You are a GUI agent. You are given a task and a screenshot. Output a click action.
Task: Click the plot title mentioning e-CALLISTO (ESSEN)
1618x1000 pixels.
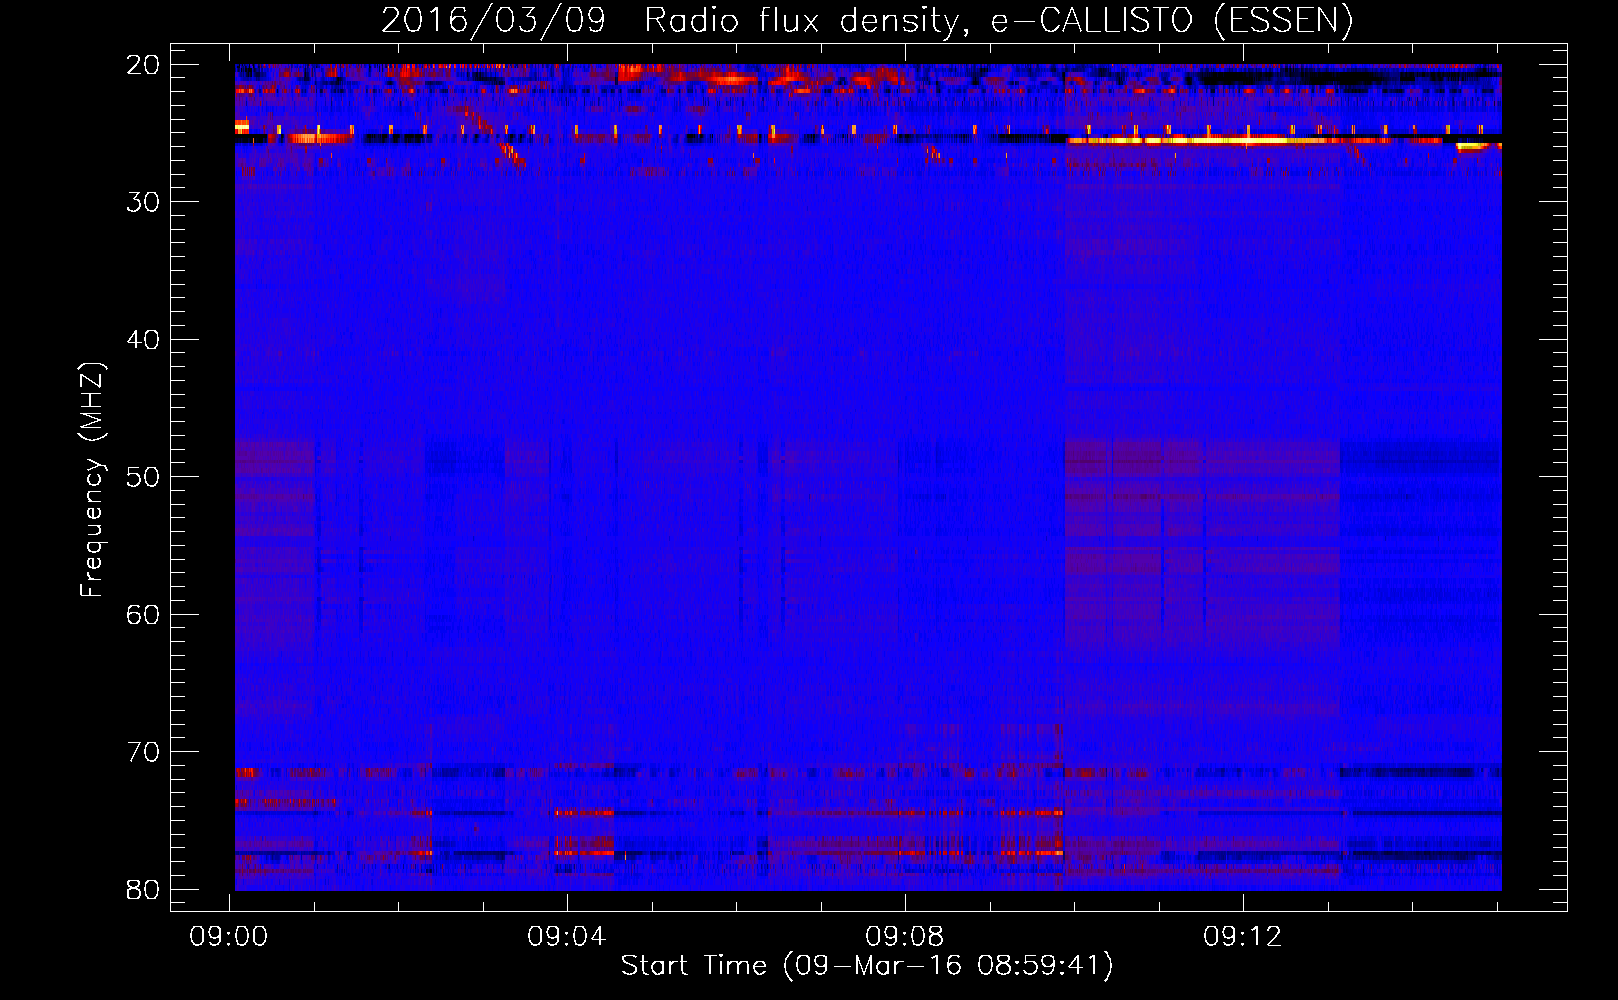pos(867,20)
